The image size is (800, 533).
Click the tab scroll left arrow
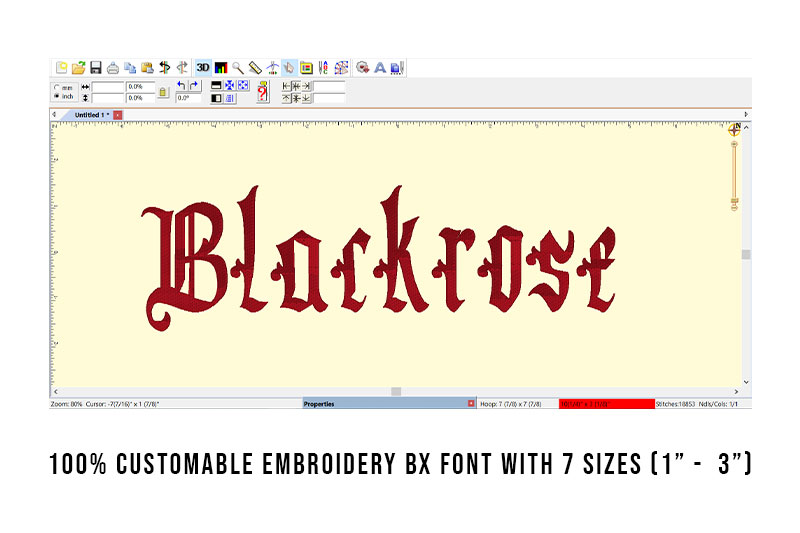[54, 115]
